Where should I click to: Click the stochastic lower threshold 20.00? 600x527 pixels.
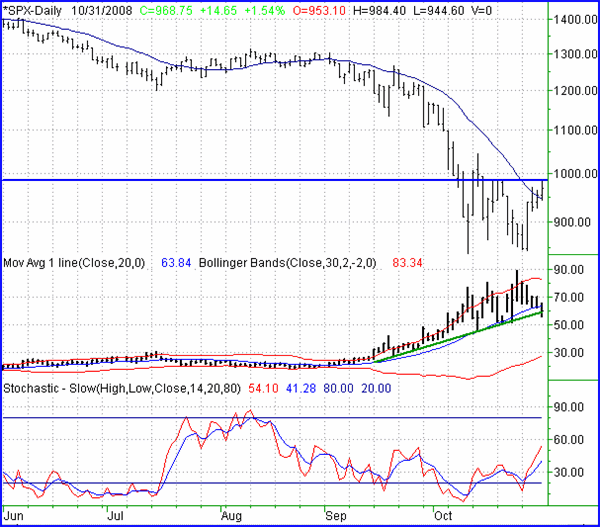(376, 388)
